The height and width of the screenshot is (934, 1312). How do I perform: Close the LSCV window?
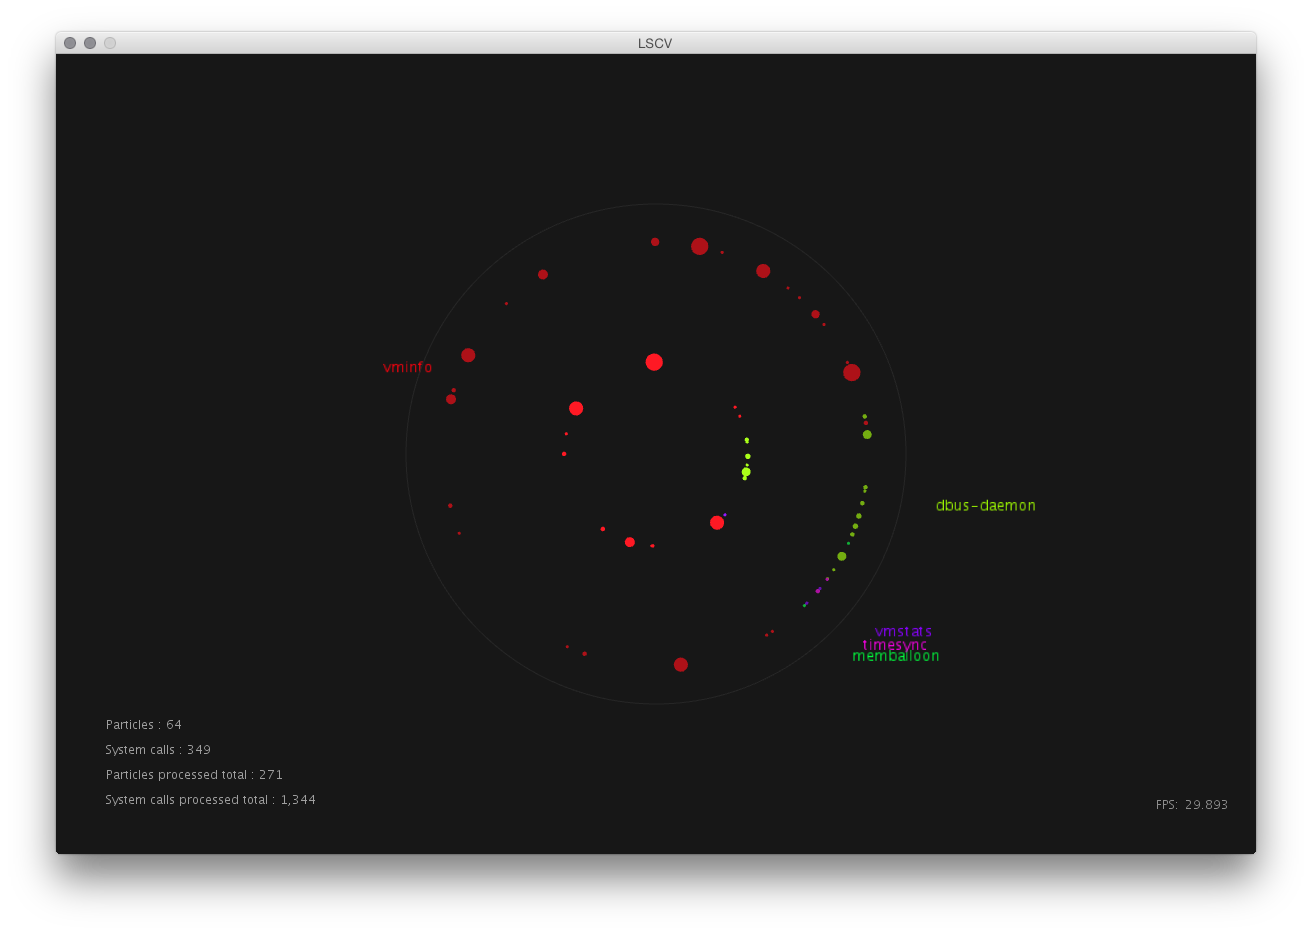coord(70,43)
